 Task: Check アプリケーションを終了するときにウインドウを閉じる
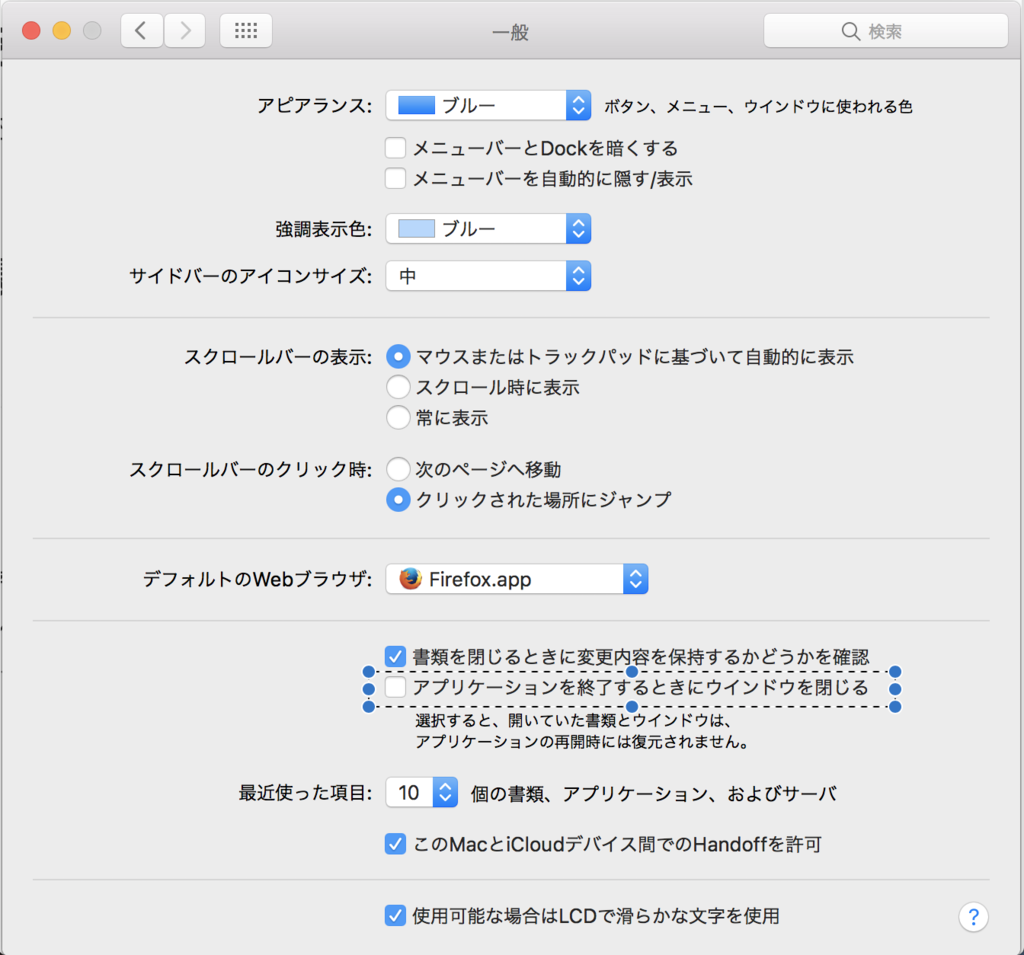[x=395, y=687]
